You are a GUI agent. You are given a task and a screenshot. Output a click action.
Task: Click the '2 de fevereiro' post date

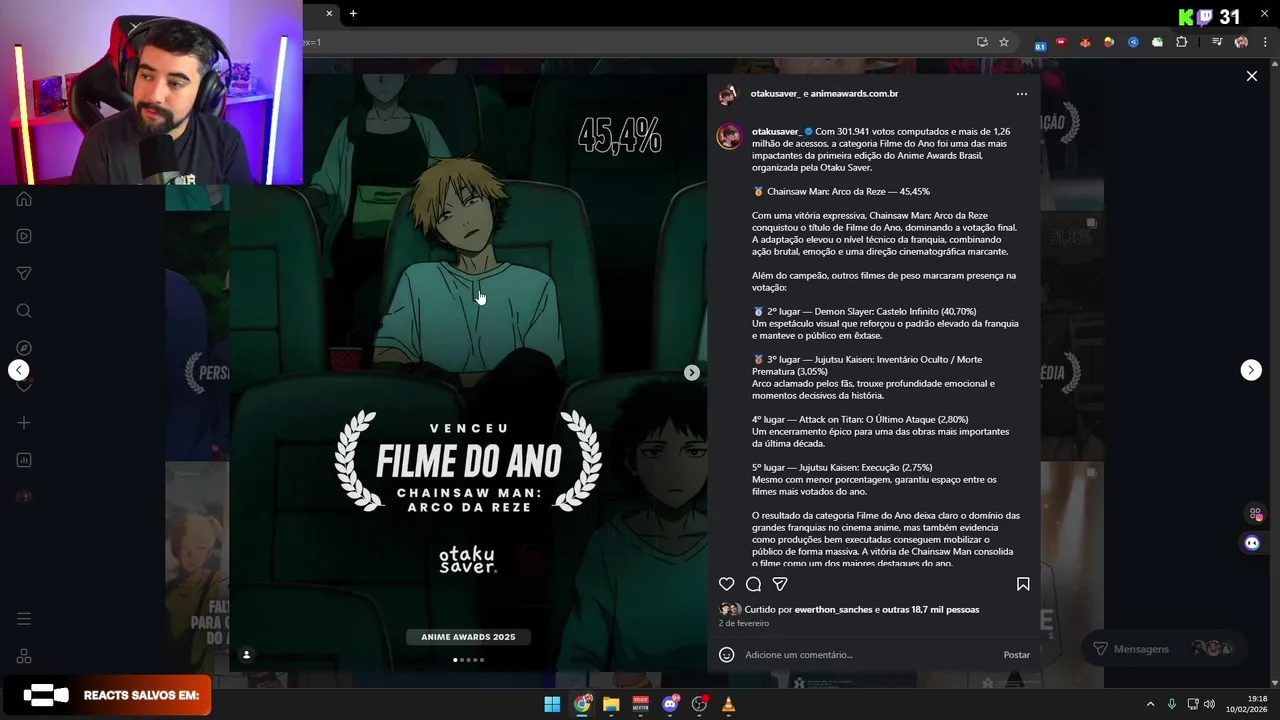click(744, 623)
